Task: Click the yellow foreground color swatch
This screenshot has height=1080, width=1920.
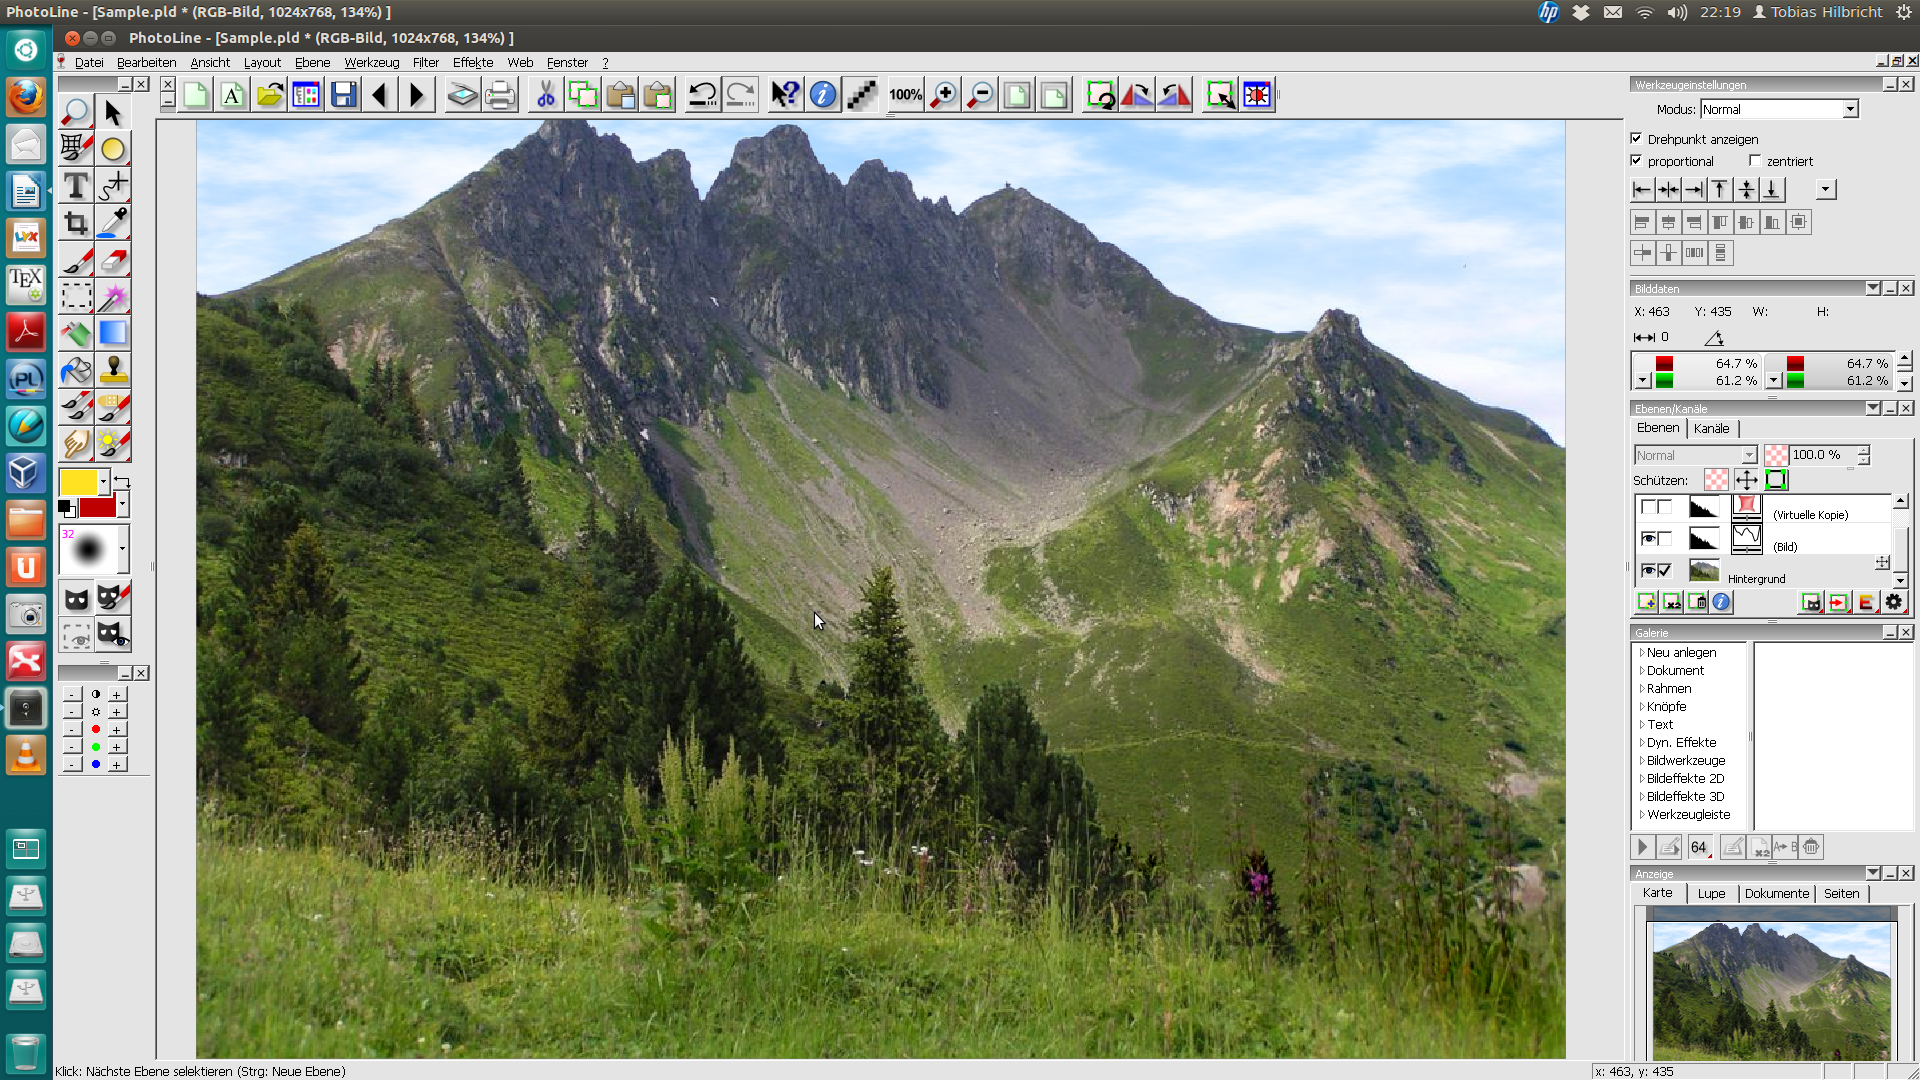Action: pyautogui.click(x=78, y=482)
